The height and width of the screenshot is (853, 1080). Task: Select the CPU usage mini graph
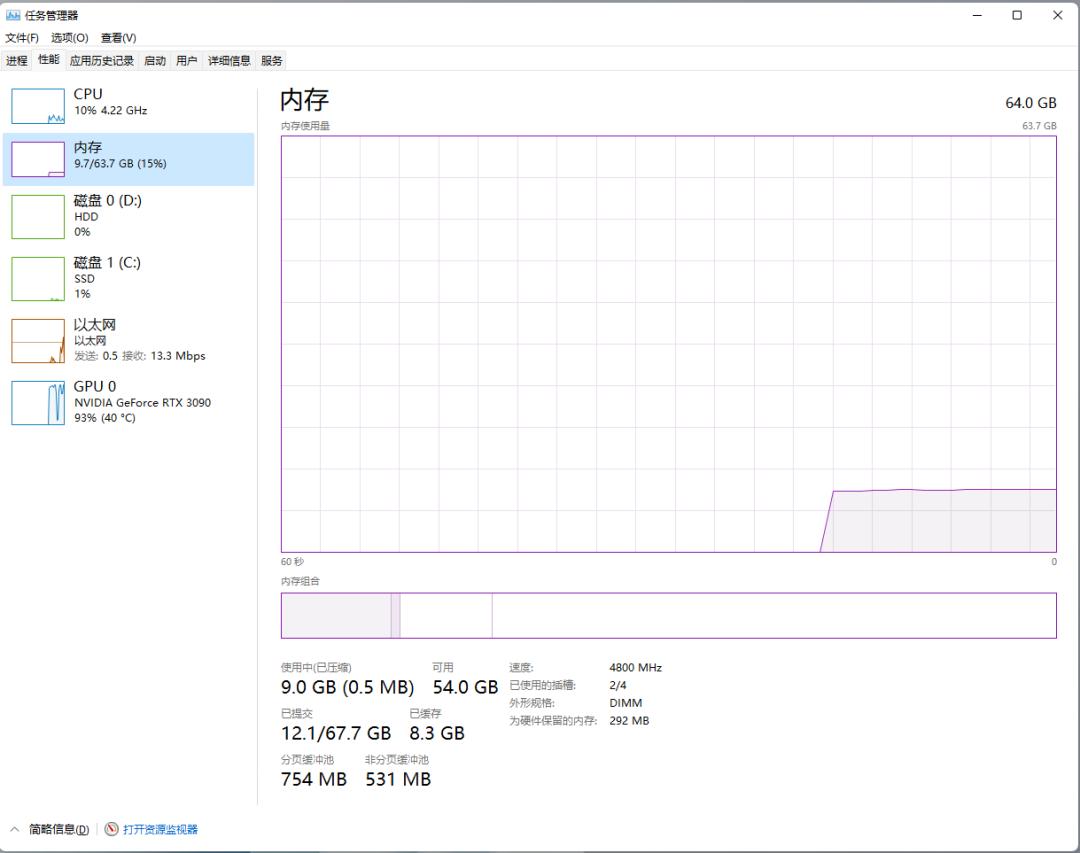tap(38, 106)
